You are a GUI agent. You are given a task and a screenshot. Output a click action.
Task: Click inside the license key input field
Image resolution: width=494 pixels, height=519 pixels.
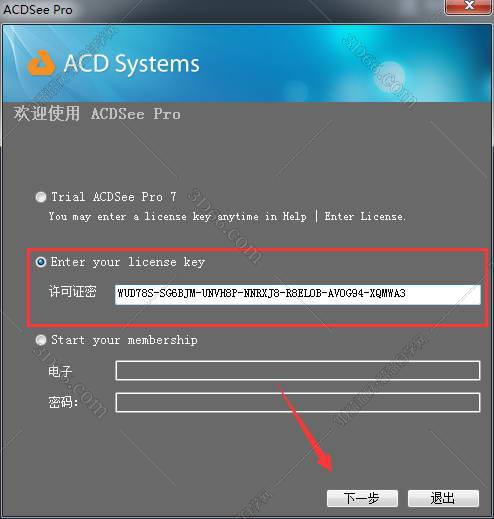tap(298, 295)
